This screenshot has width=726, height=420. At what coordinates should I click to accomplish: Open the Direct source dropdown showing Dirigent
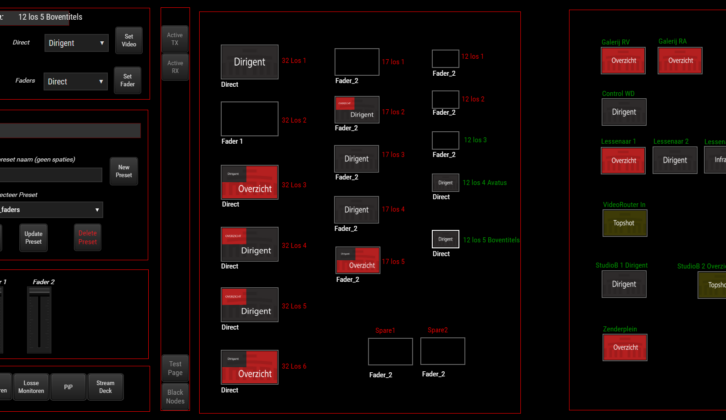[75, 43]
